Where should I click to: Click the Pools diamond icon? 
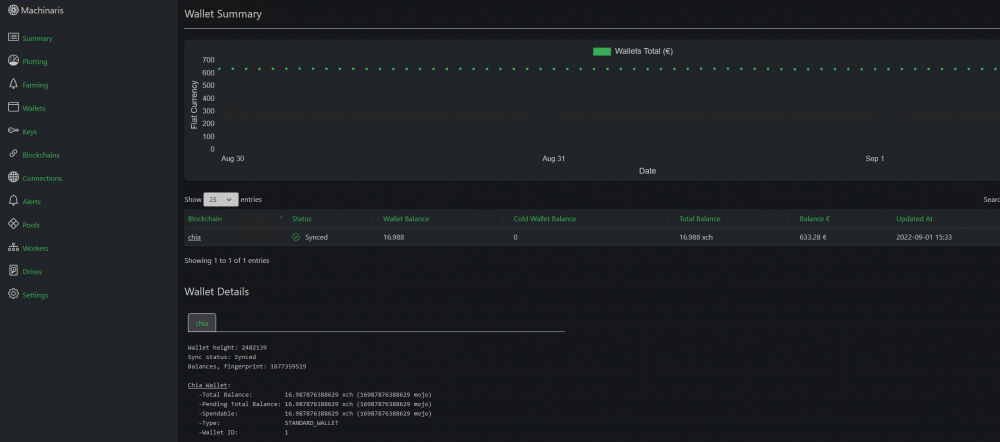click(13, 224)
